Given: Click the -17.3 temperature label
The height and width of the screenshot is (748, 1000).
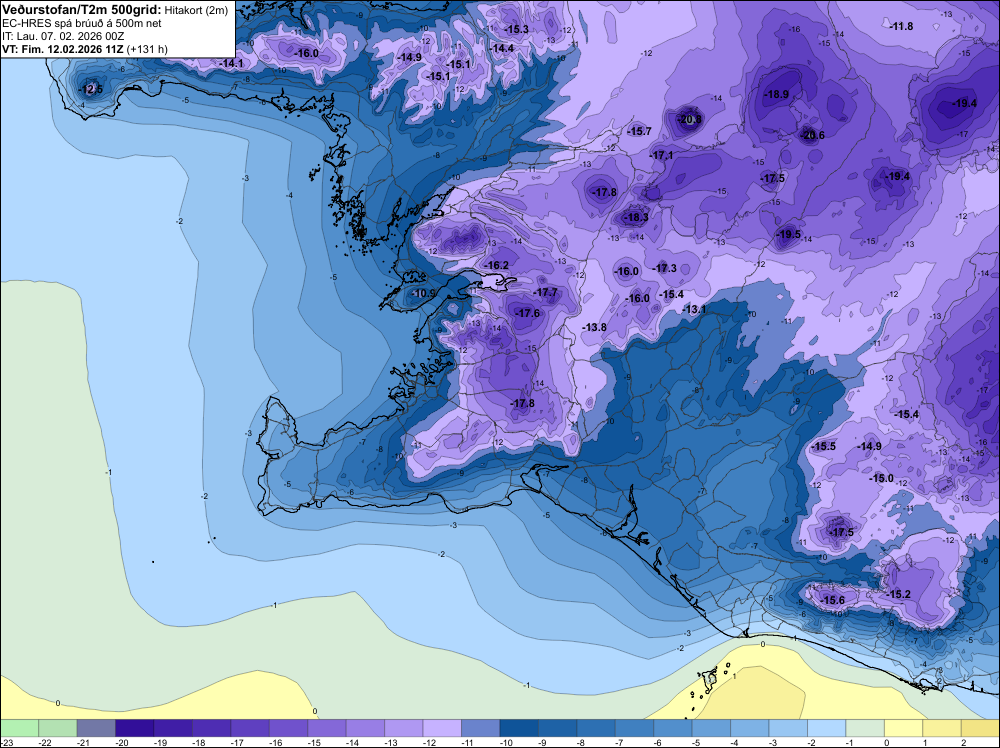Looking at the screenshot, I should (x=665, y=268).
